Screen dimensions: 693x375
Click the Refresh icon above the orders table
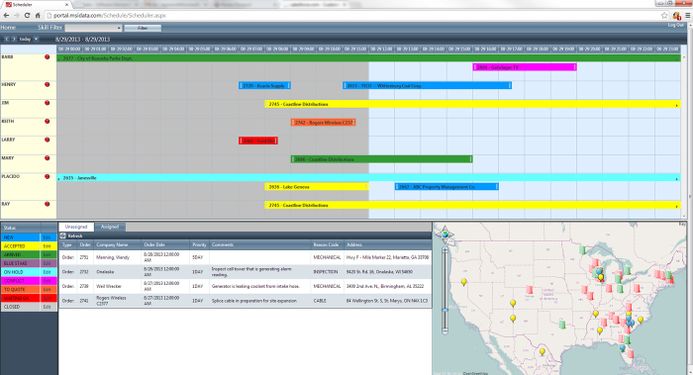[x=63, y=236]
